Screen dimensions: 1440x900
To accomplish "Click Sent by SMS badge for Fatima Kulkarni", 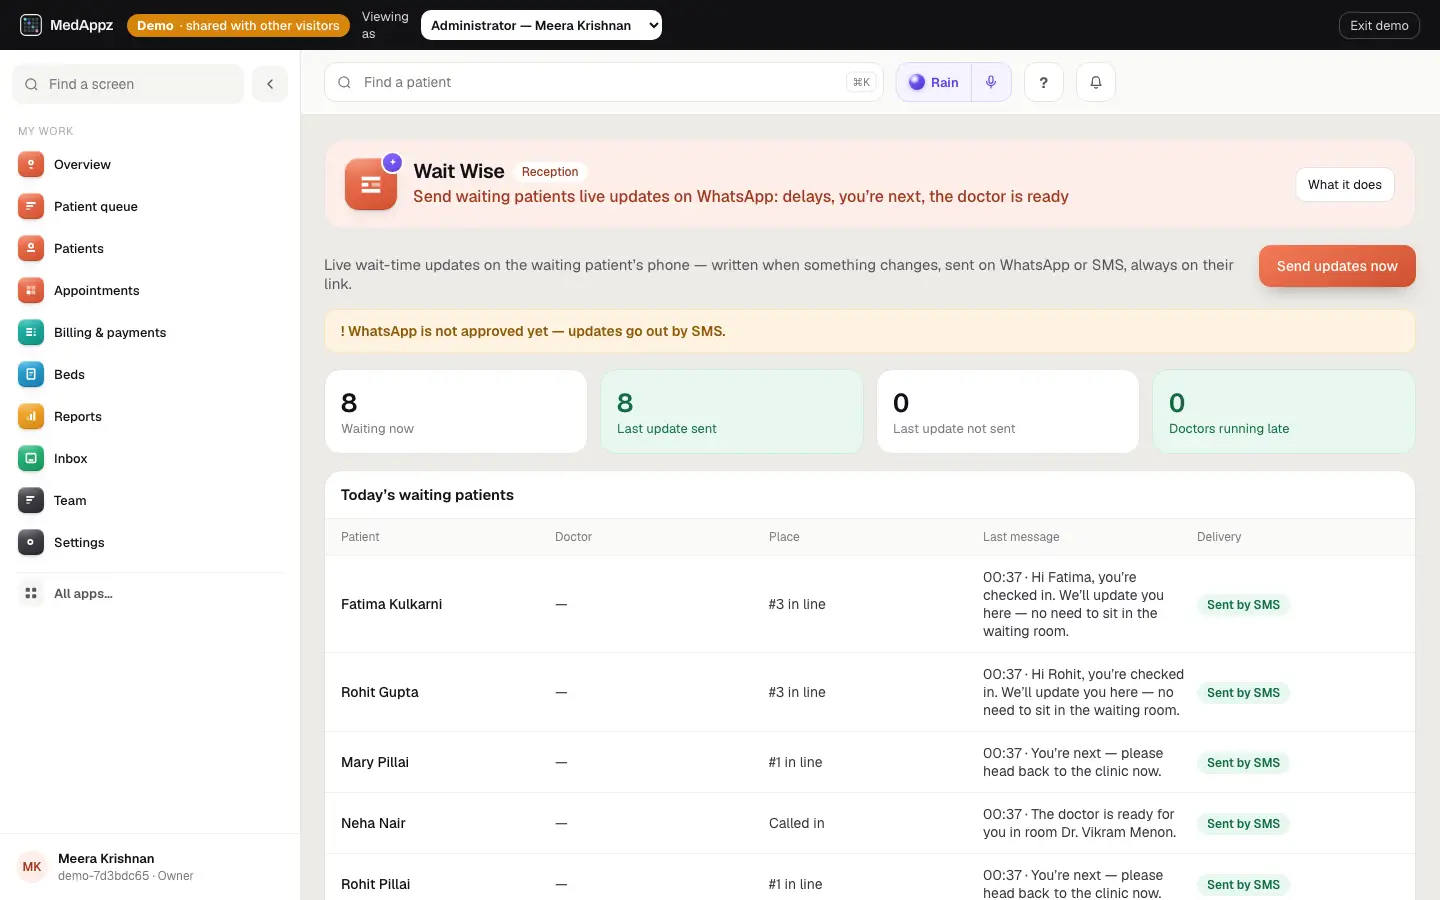I will pyautogui.click(x=1243, y=605).
